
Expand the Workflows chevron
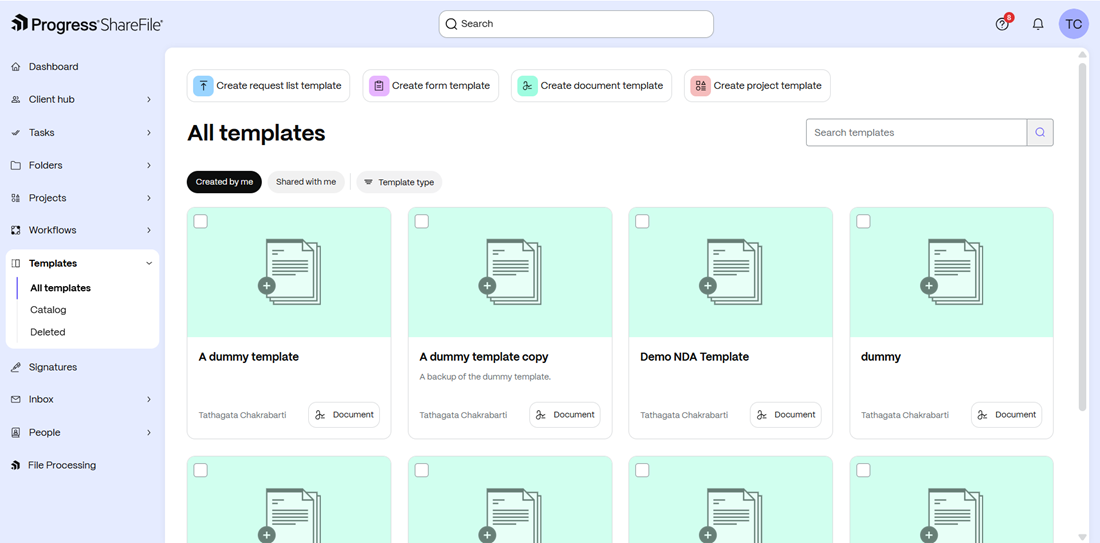pos(149,230)
